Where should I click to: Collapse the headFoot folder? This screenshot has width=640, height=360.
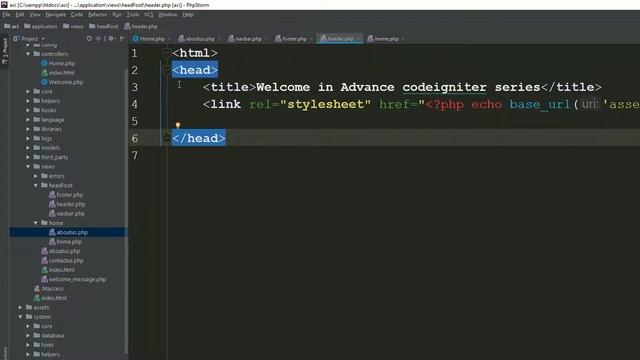pyautogui.click(x=36, y=185)
